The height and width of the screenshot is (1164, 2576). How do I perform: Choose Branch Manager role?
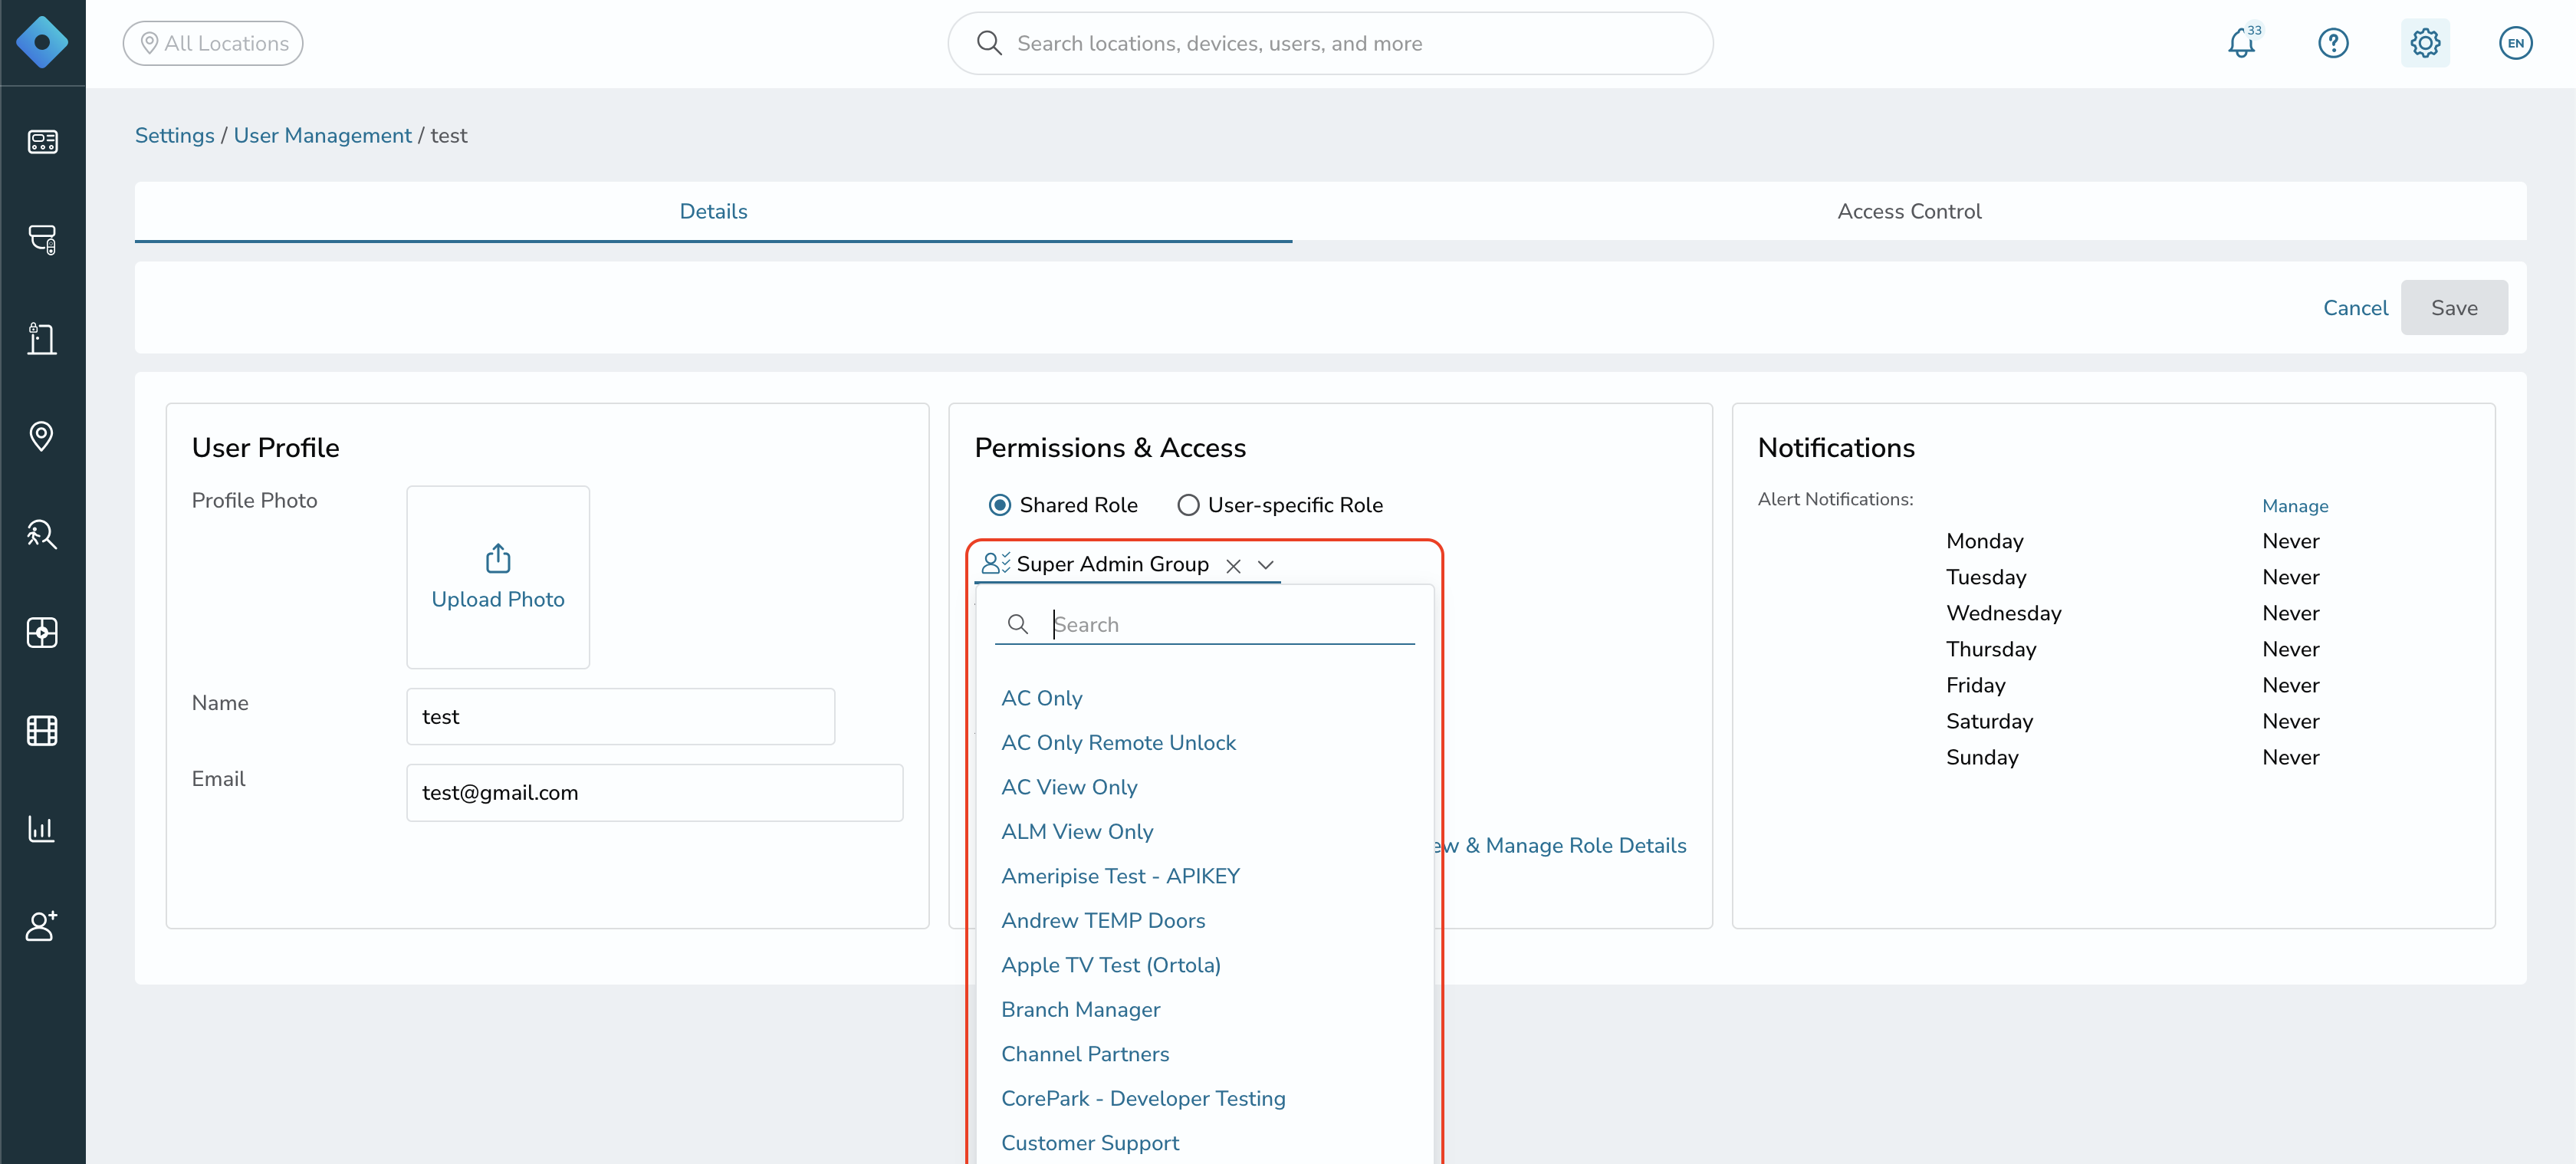coord(1081,1010)
